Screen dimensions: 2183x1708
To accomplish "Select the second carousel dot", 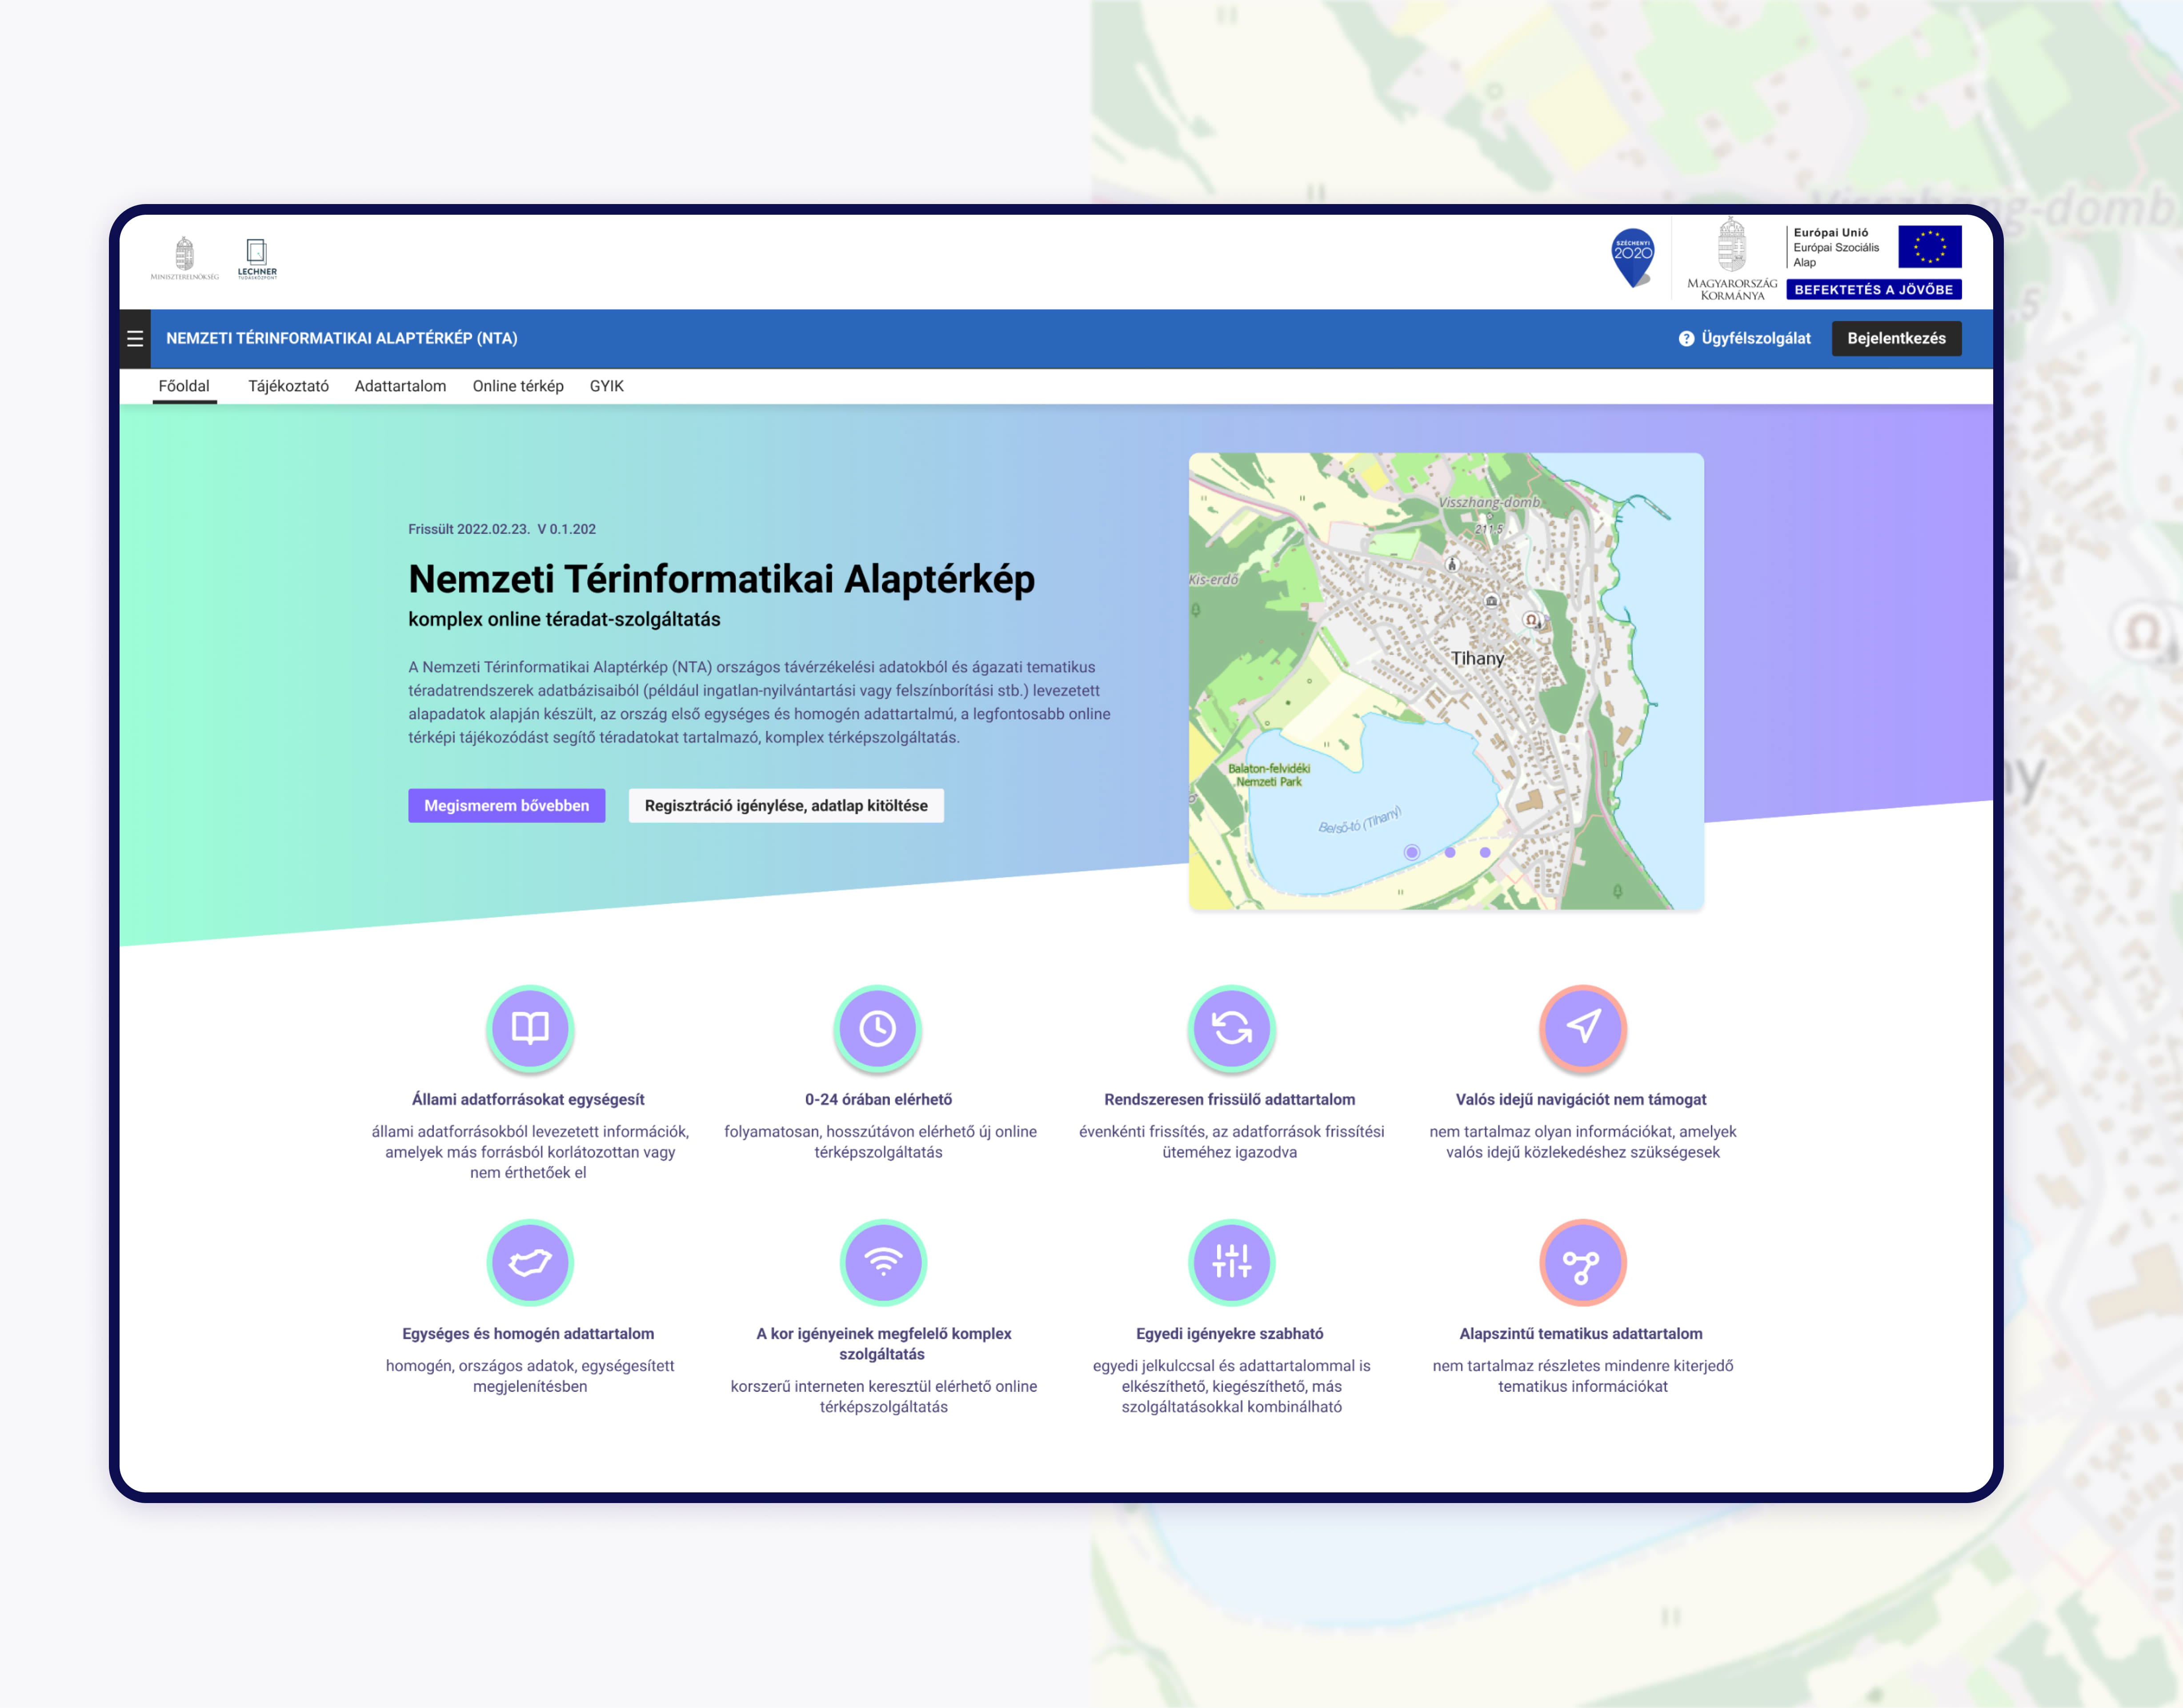I will [1449, 852].
